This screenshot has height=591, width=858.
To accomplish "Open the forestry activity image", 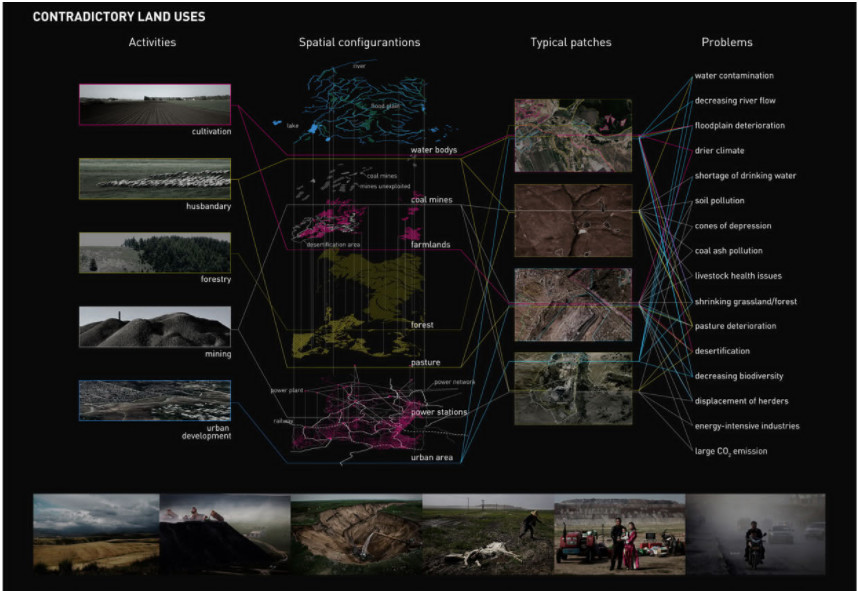I will point(154,252).
